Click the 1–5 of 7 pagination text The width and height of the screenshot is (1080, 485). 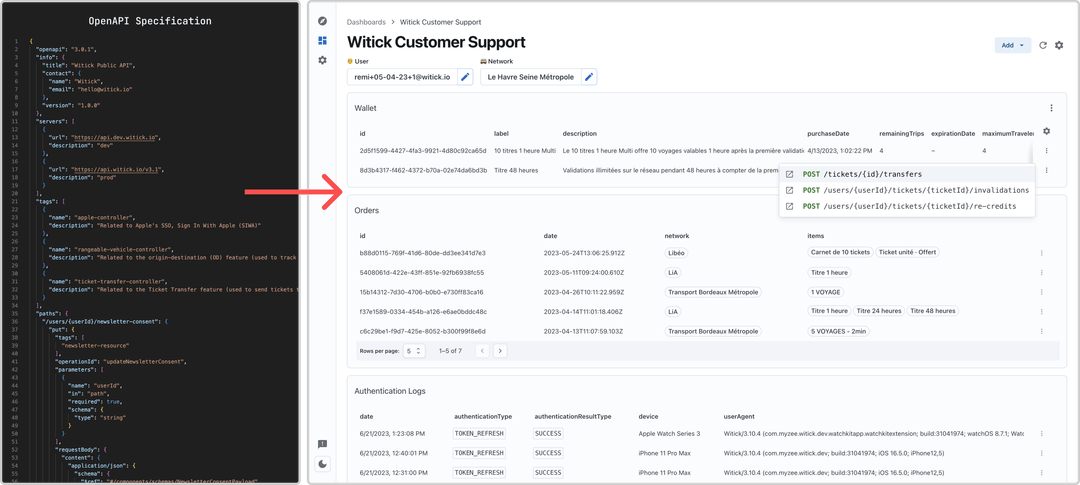click(x=450, y=351)
